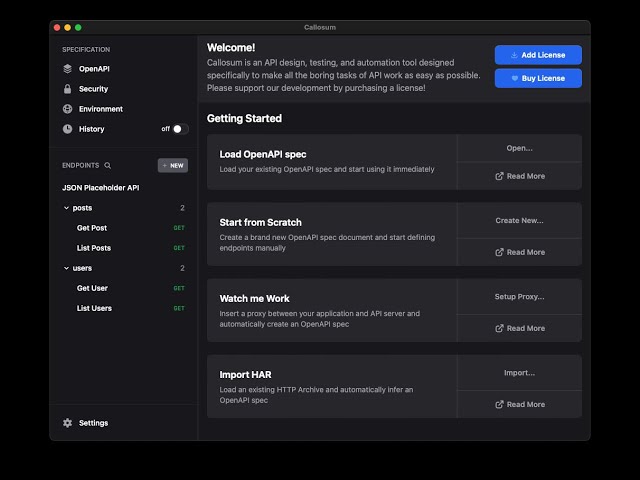The height and width of the screenshot is (480, 640).
Task: Click the History clock icon
Action: click(68, 129)
